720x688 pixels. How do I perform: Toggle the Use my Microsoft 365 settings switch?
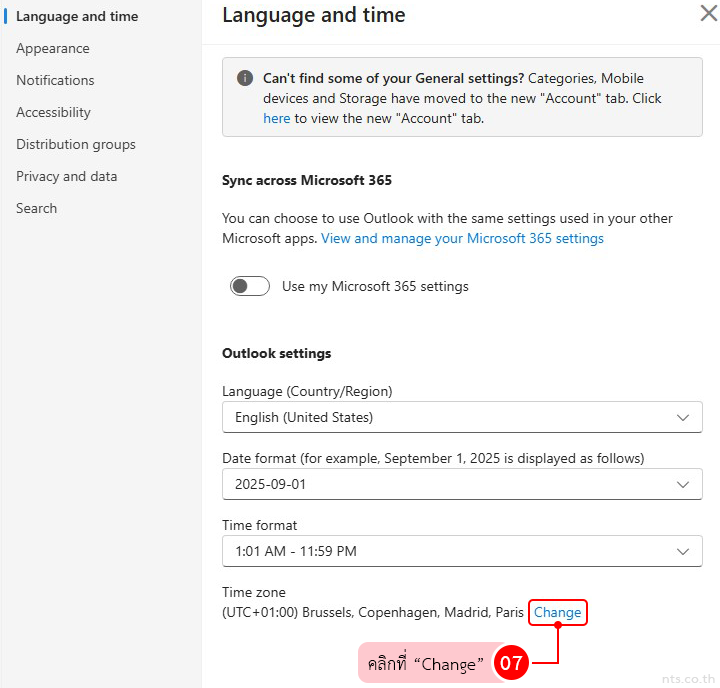point(250,286)
